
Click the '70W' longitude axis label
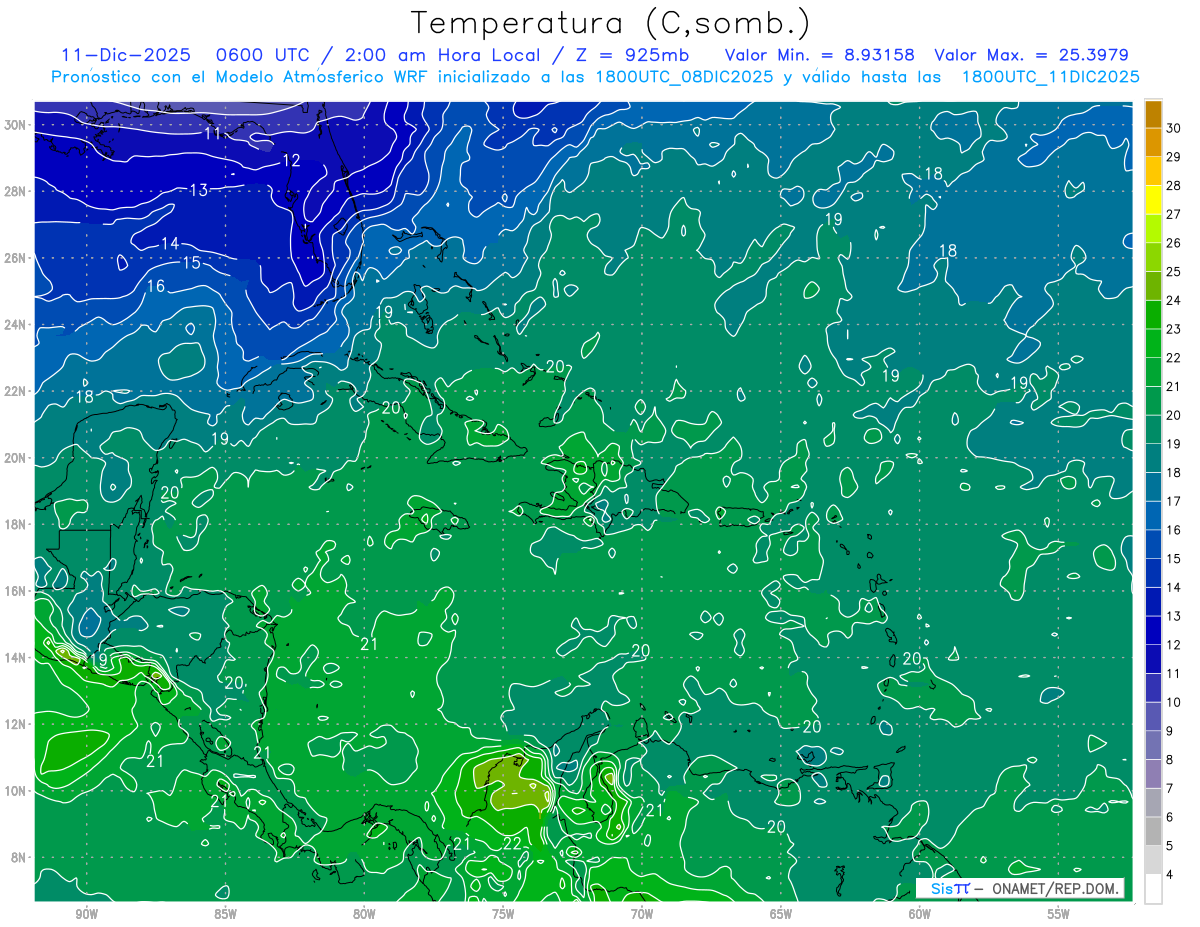pyautogui.click(x=642, y=914)
